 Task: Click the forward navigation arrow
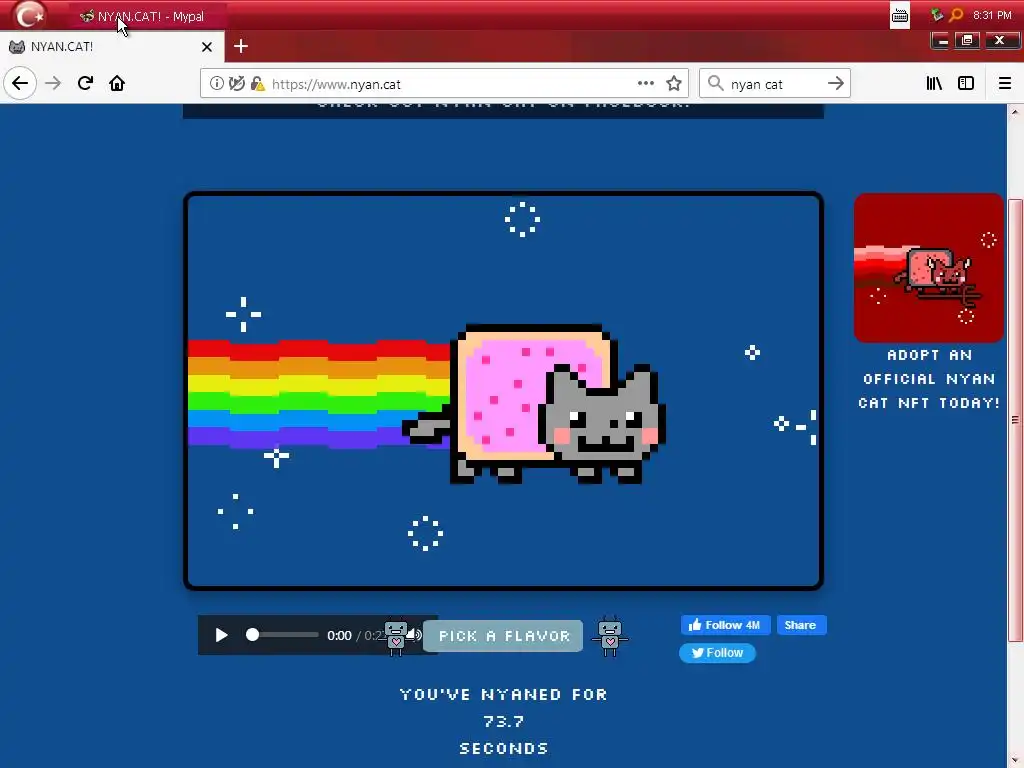coord(53,84)
